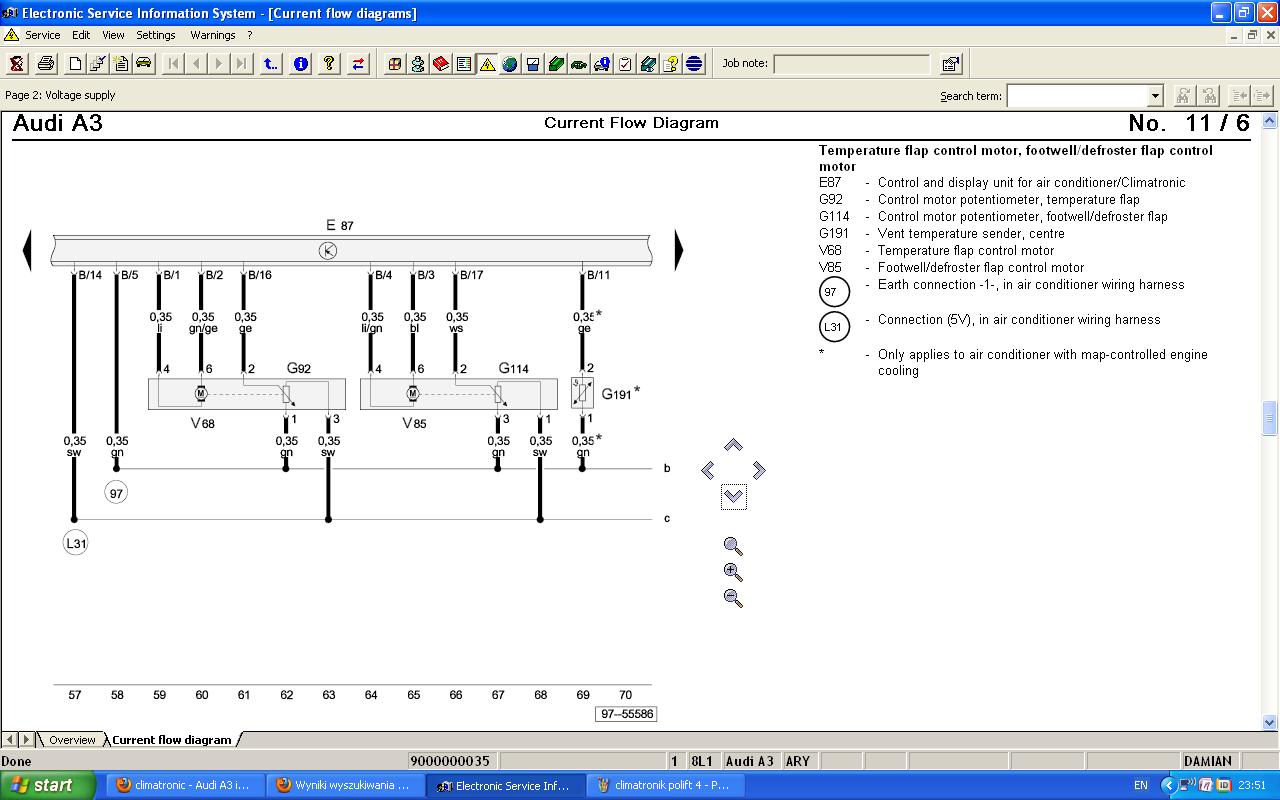Click into the Search term field
Screen dimensions: 1280x800
click(x=1078, y=96)
